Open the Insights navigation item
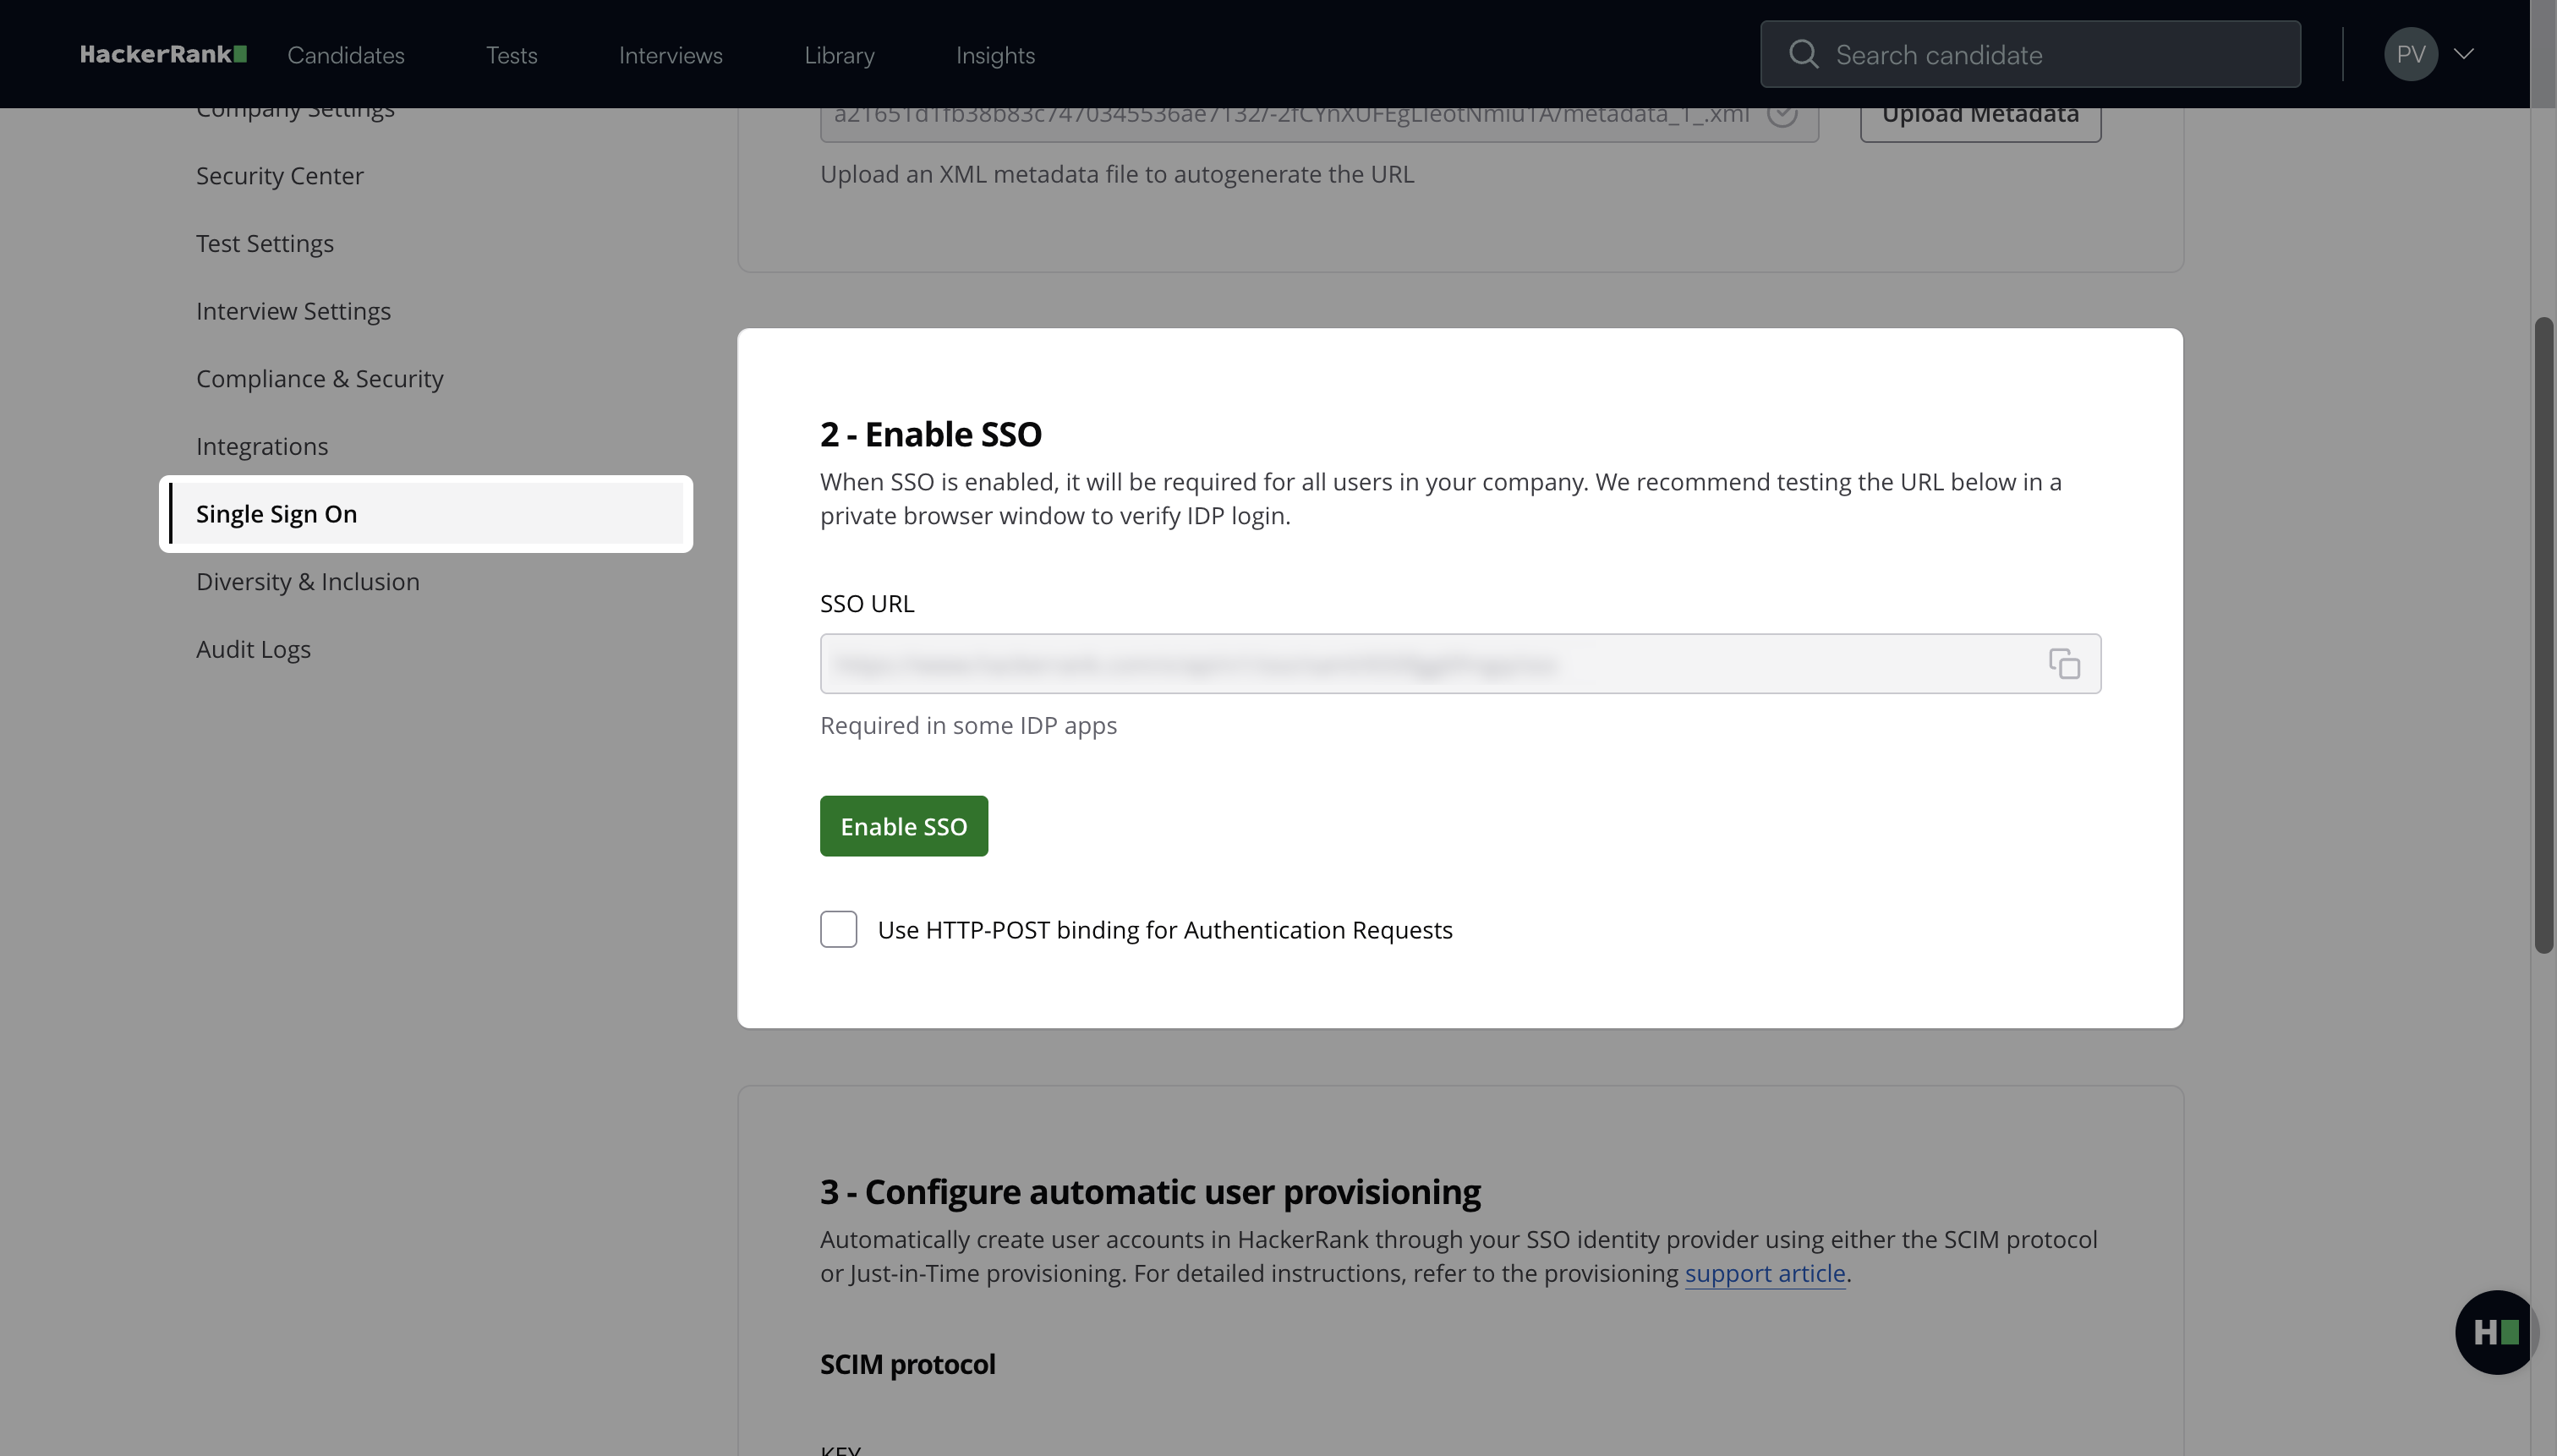The height and width of the screenshot is (1456, 2557). (x=995, y=55)
